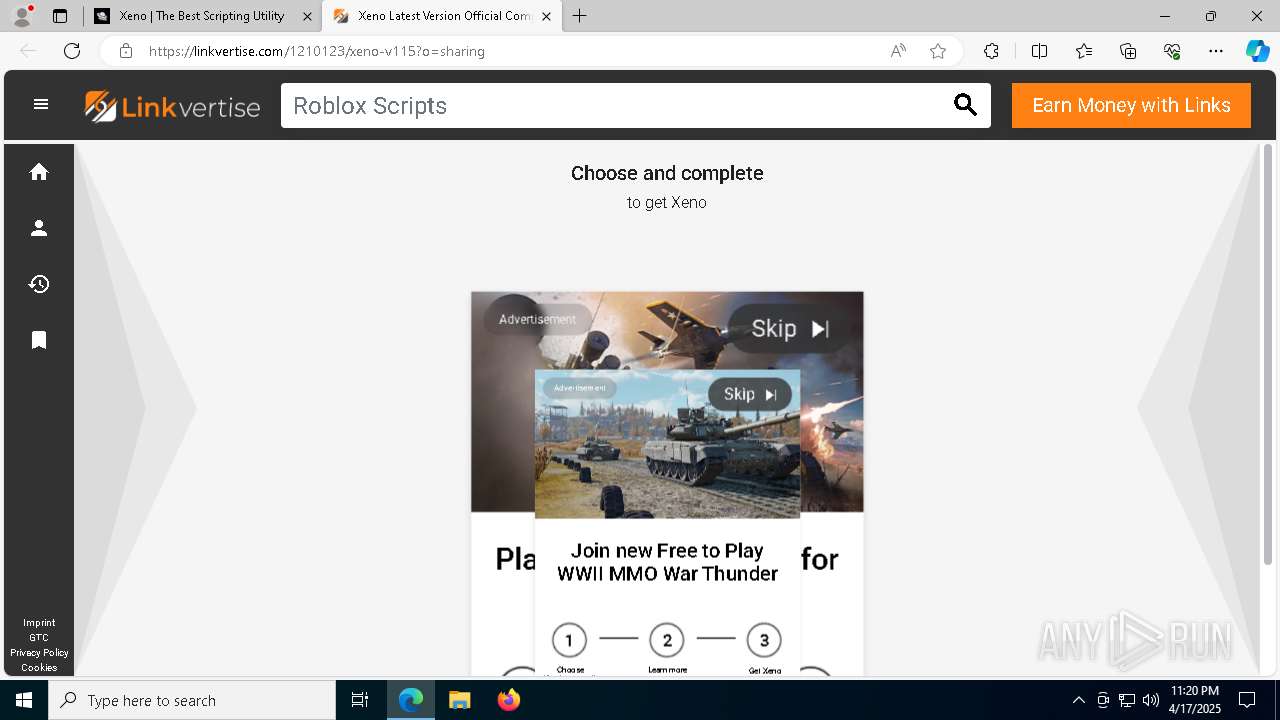Open the Cookies link
The image size is (1280, 720).
coord(39,668)
